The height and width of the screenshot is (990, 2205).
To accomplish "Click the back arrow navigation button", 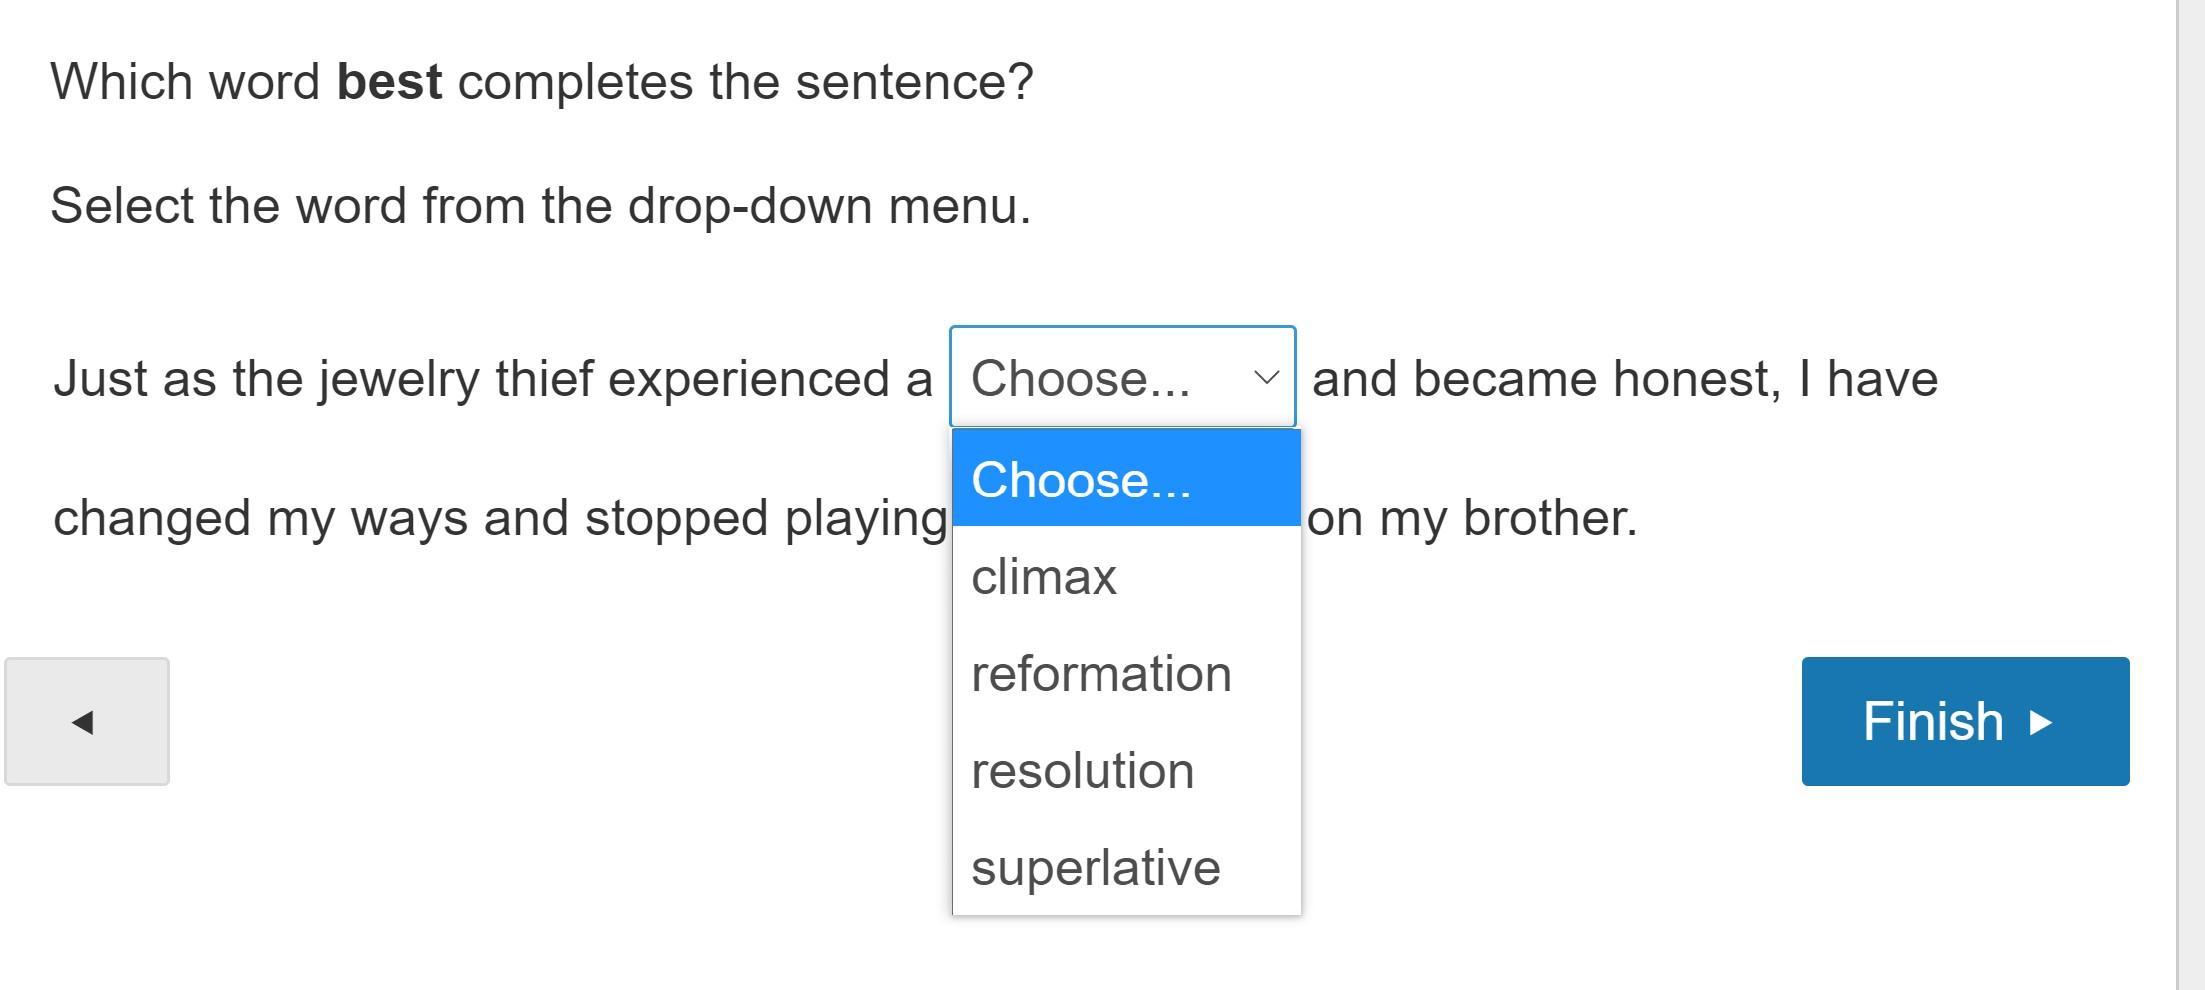I will click(86, 721).
